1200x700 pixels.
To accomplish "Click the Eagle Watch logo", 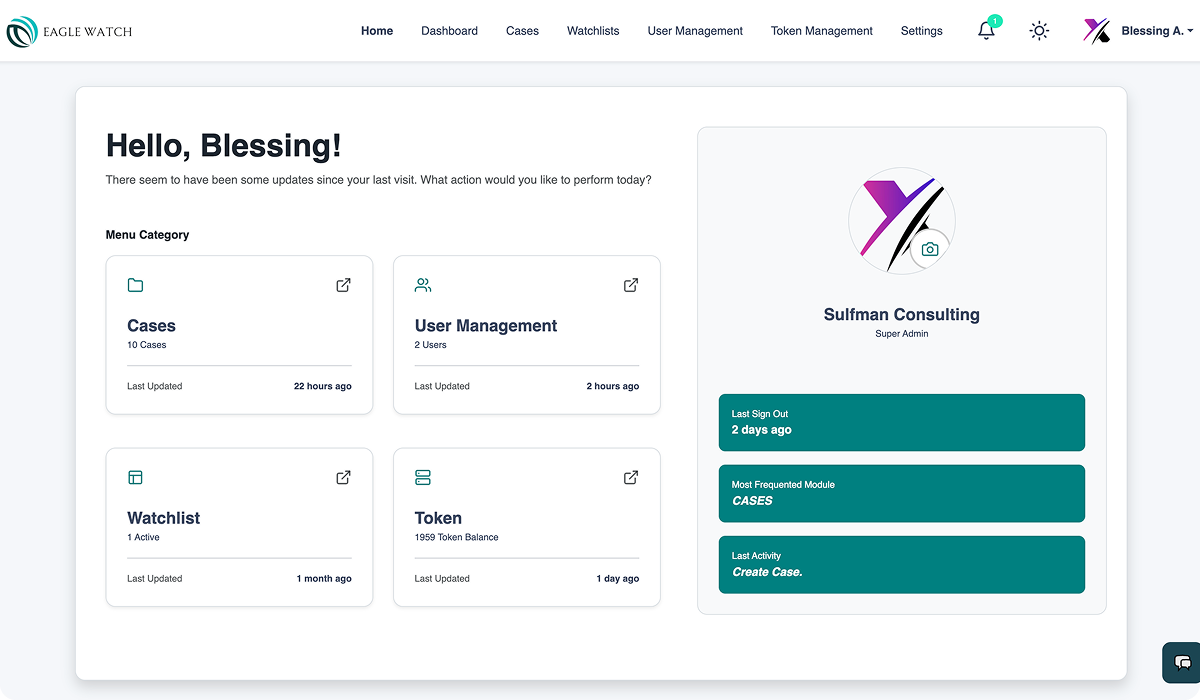I will 69,32.
